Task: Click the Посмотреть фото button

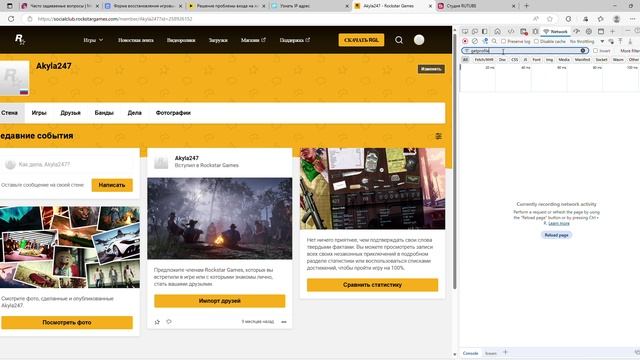Action: (67, 322)
